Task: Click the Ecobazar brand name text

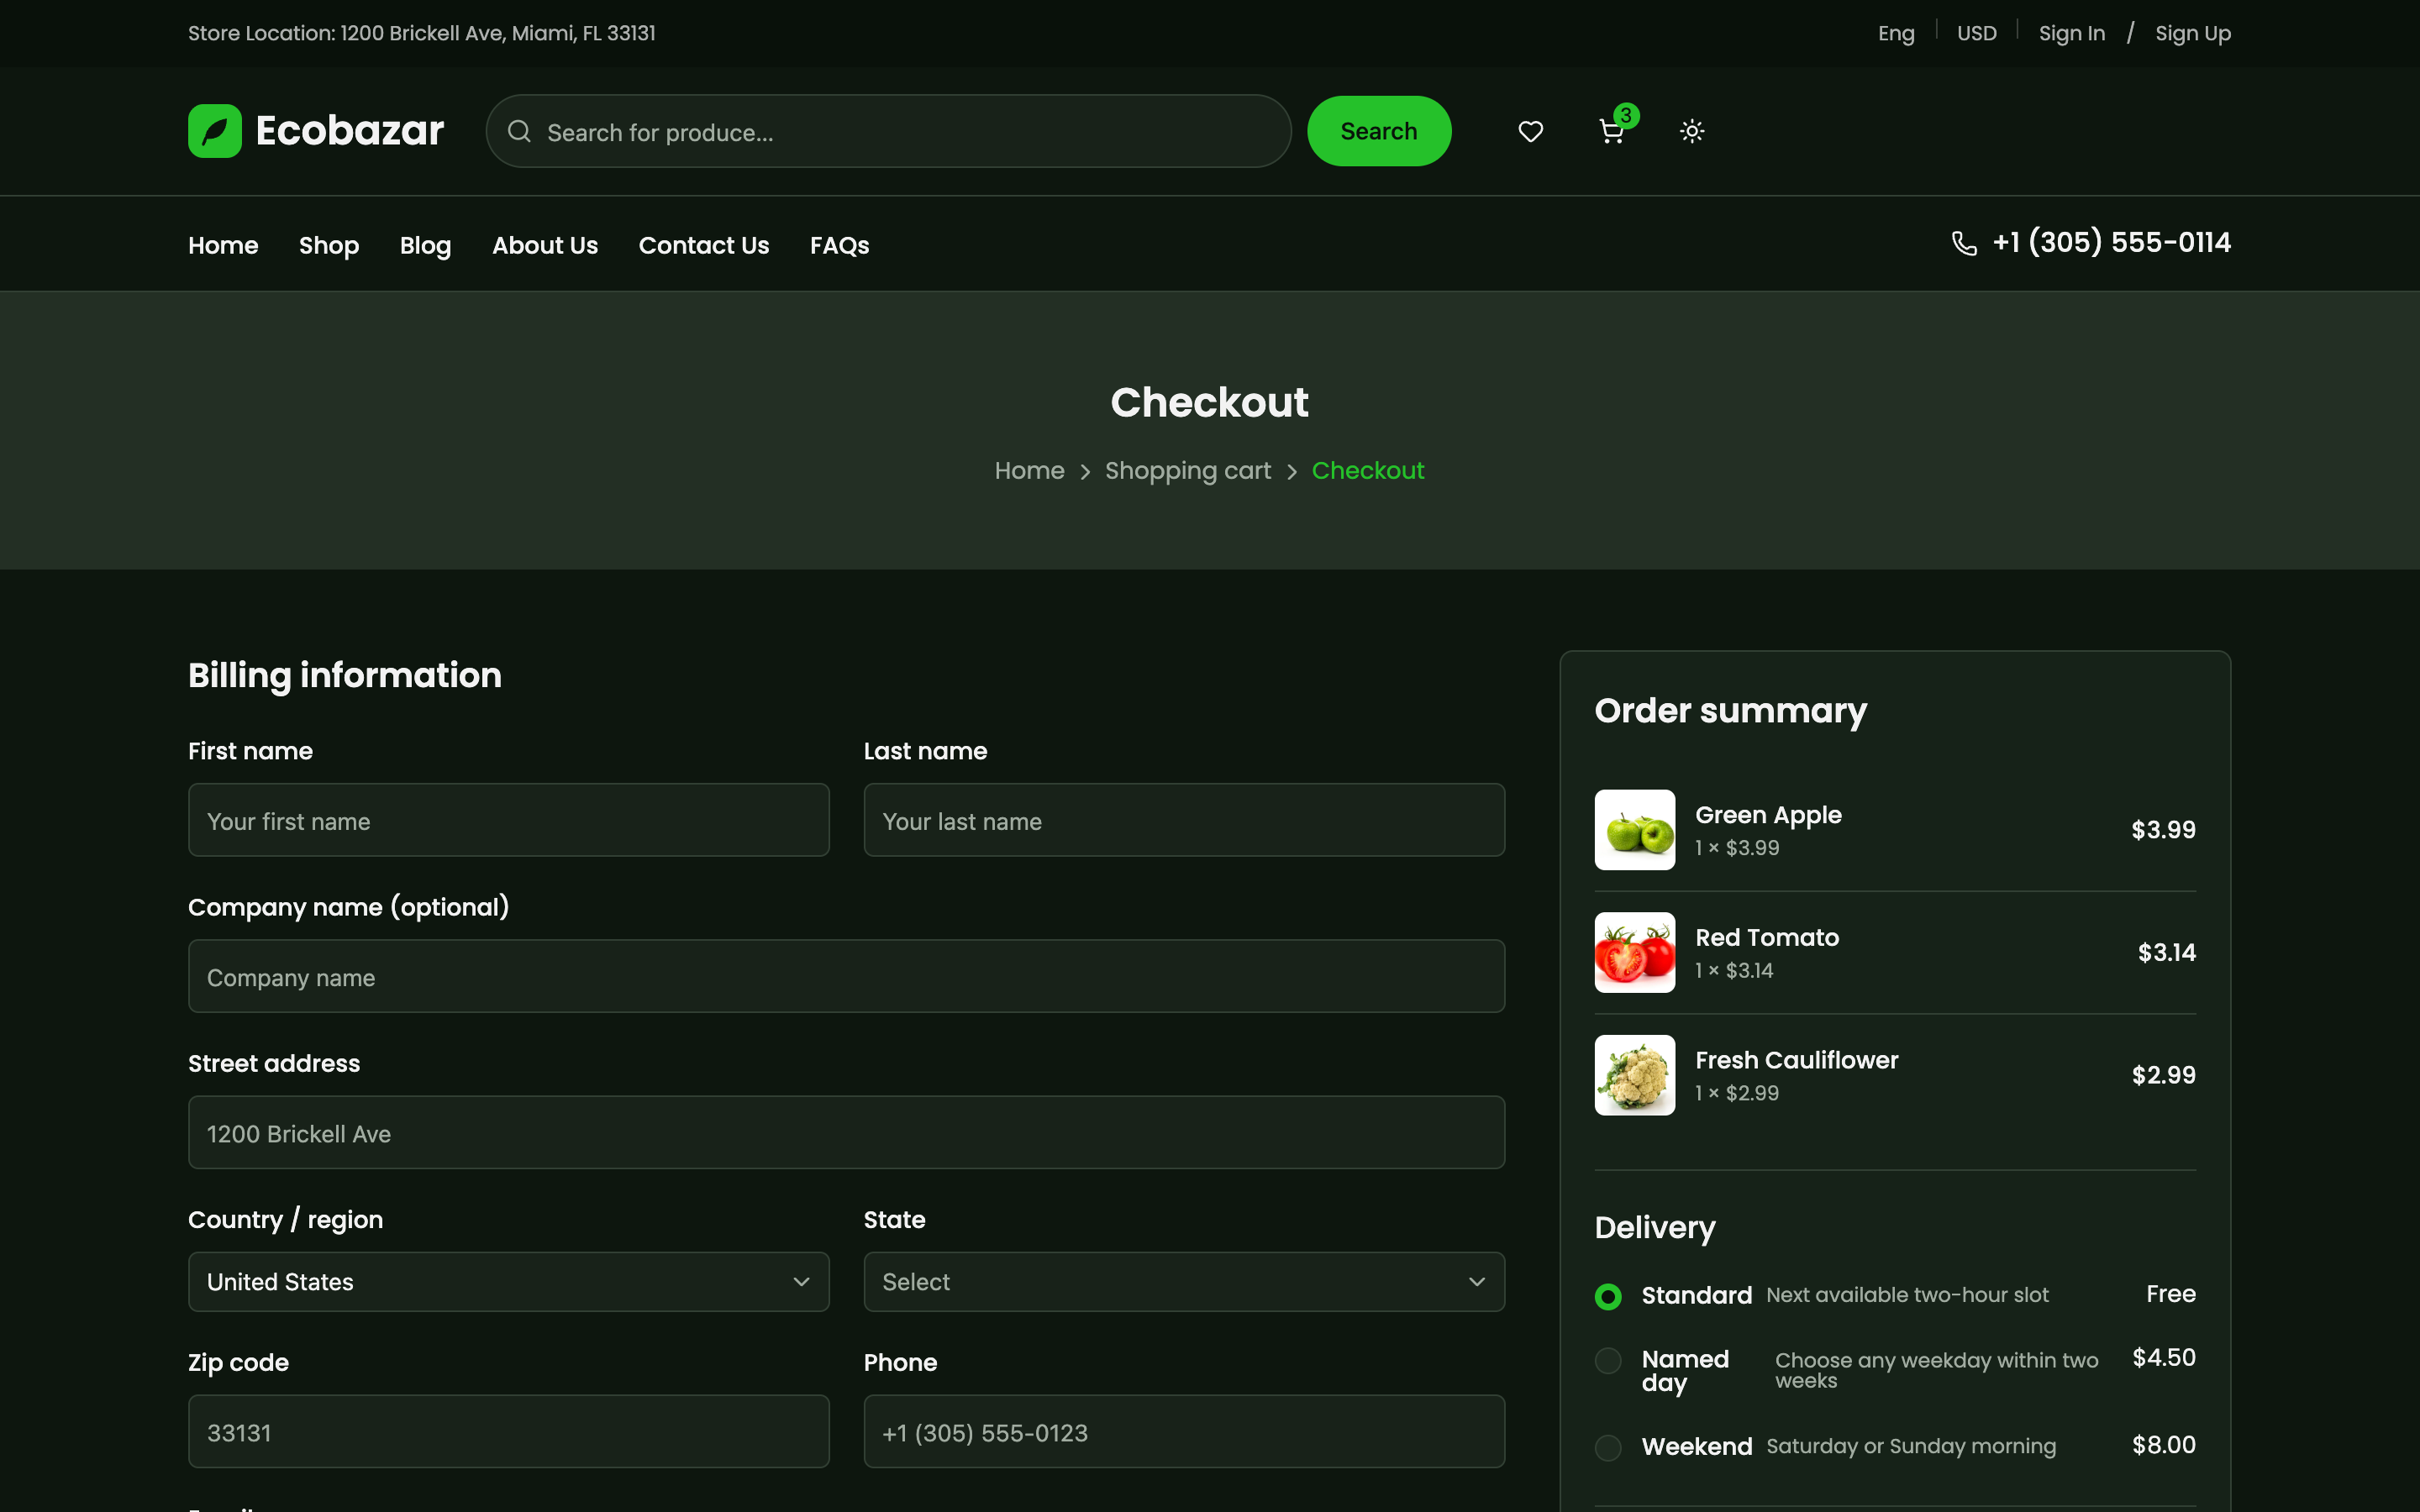Action: click(x=349, y=131)
